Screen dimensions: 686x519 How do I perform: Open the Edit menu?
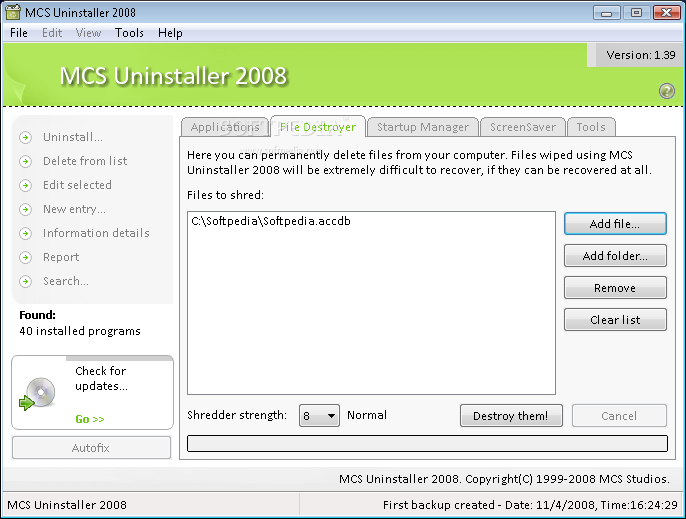coord(52,33)
